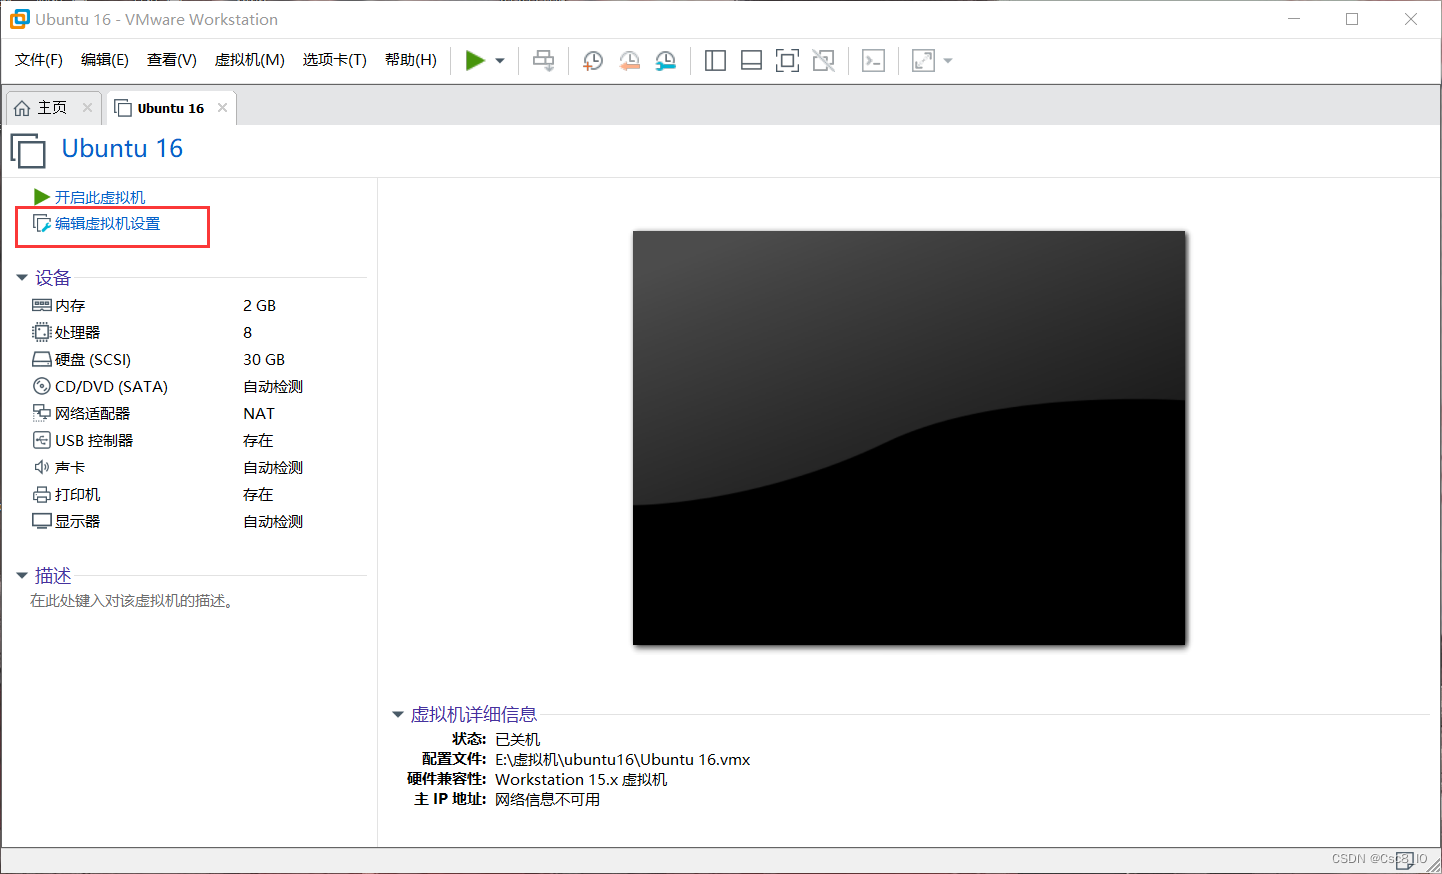Open the stretch display dropdown arrow
Image resolution: width=1442 pixels, height=874 pixels.
(948, 61)
